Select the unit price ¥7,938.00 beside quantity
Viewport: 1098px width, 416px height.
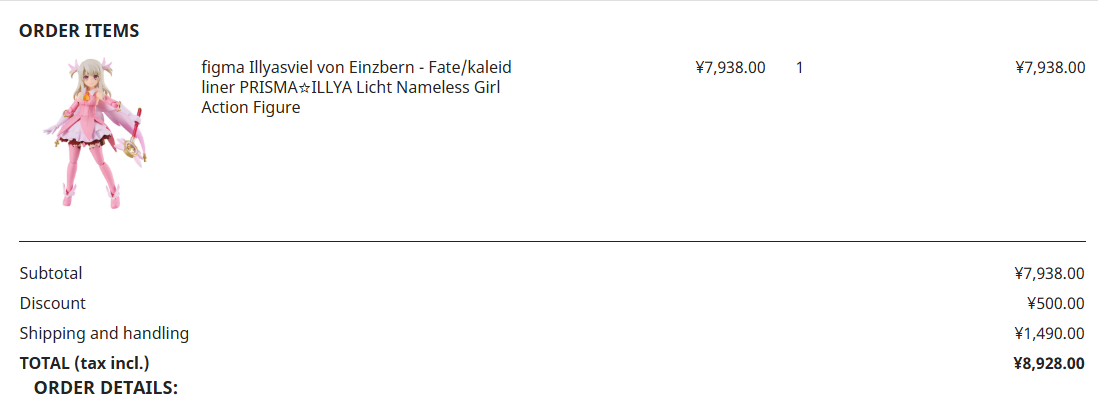730,68
